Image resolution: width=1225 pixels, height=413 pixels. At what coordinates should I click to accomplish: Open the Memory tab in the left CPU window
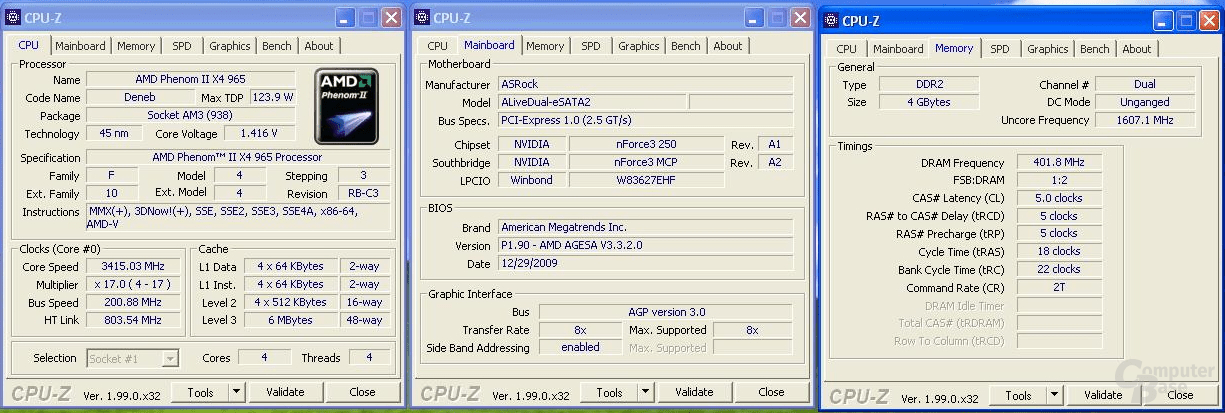(136, 46)
